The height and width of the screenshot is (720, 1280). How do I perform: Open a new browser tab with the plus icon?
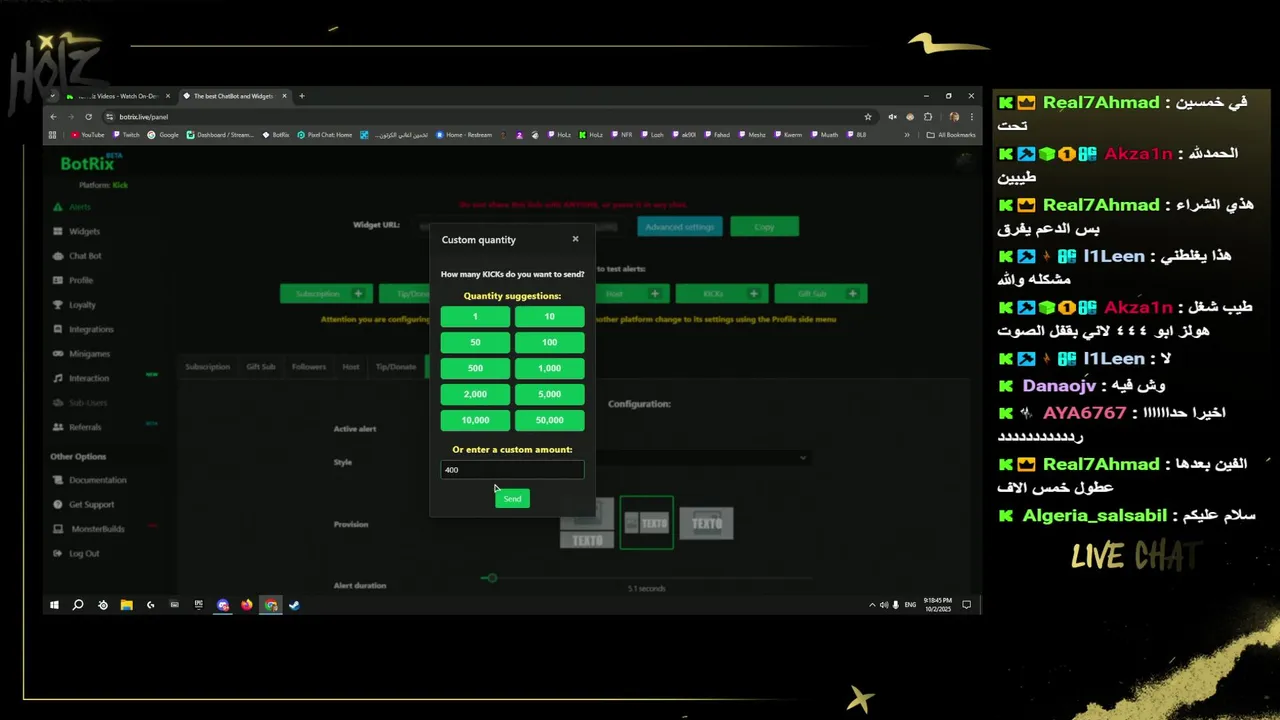(302, 96)
